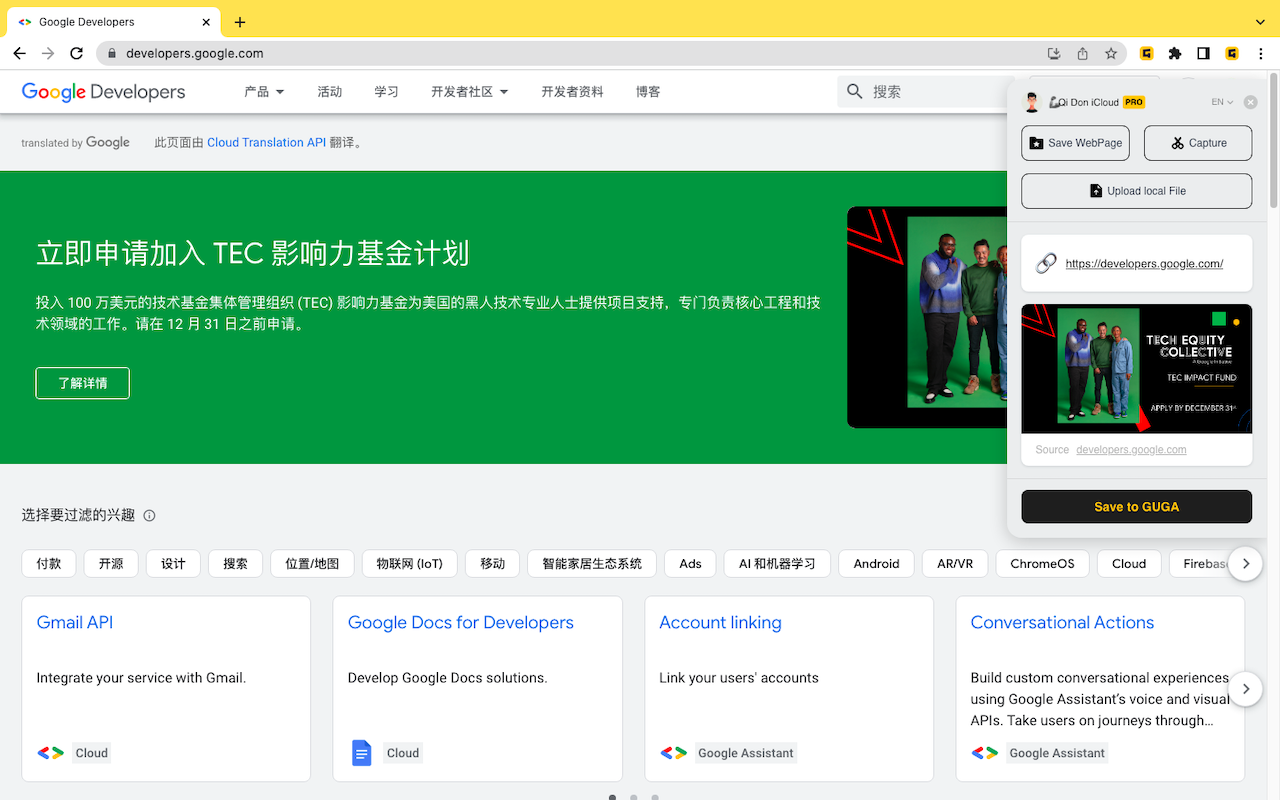
Task: Toggle the 物联网 (IoT) filter chip
Action: click(x=410, y=564)
